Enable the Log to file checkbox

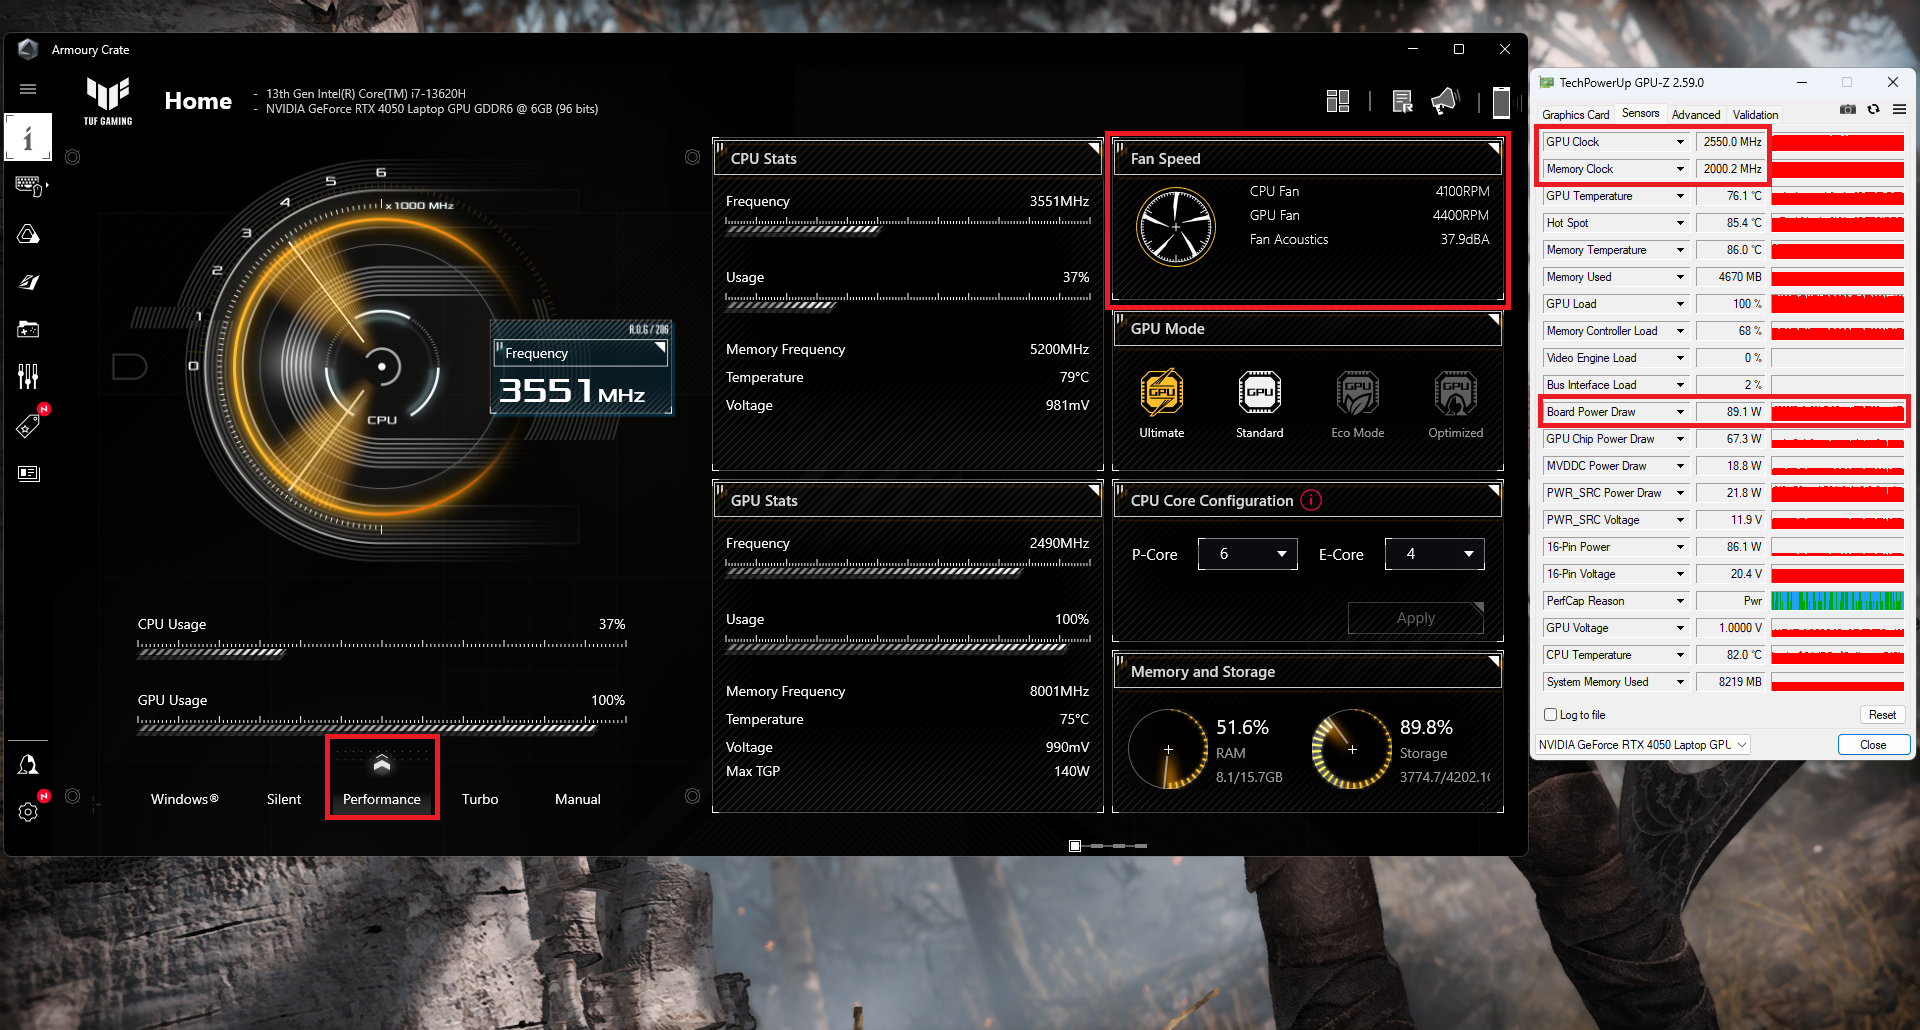[1551, 715]
